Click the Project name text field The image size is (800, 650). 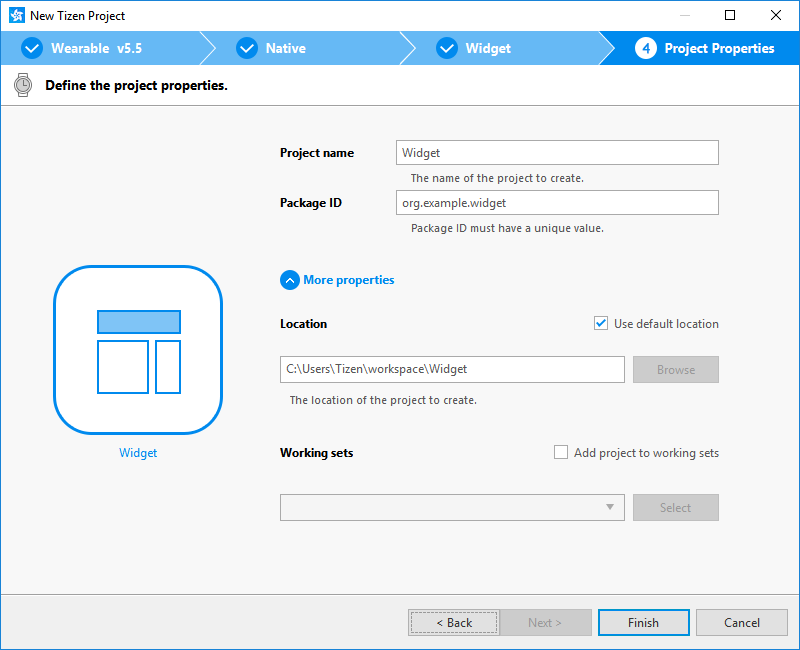coord(557,152)
